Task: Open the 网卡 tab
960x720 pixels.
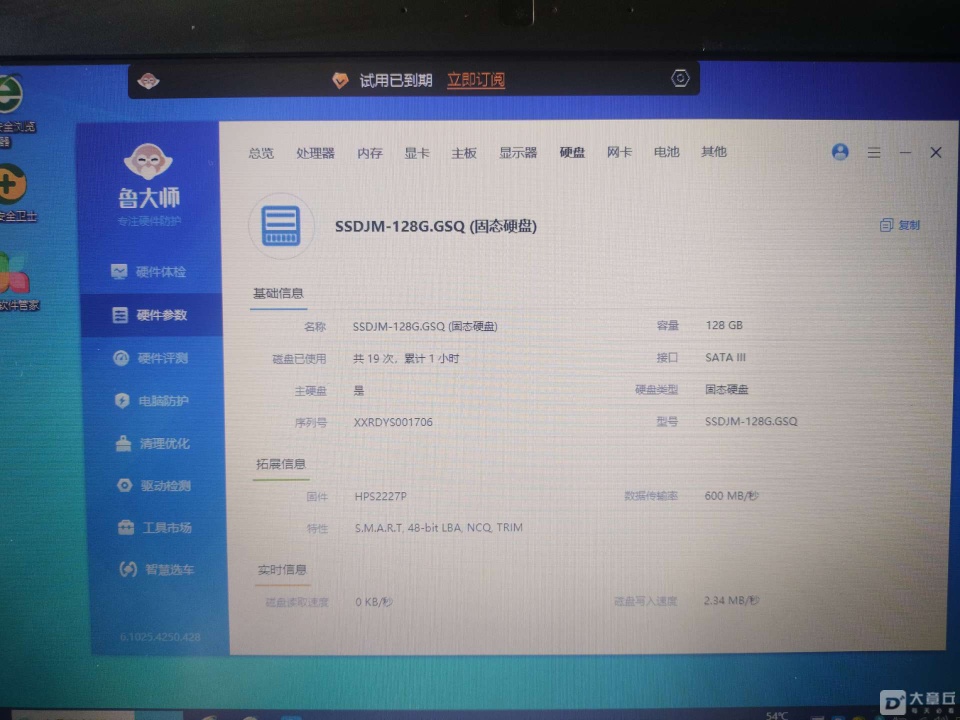Action: click(x=619, y=152)
